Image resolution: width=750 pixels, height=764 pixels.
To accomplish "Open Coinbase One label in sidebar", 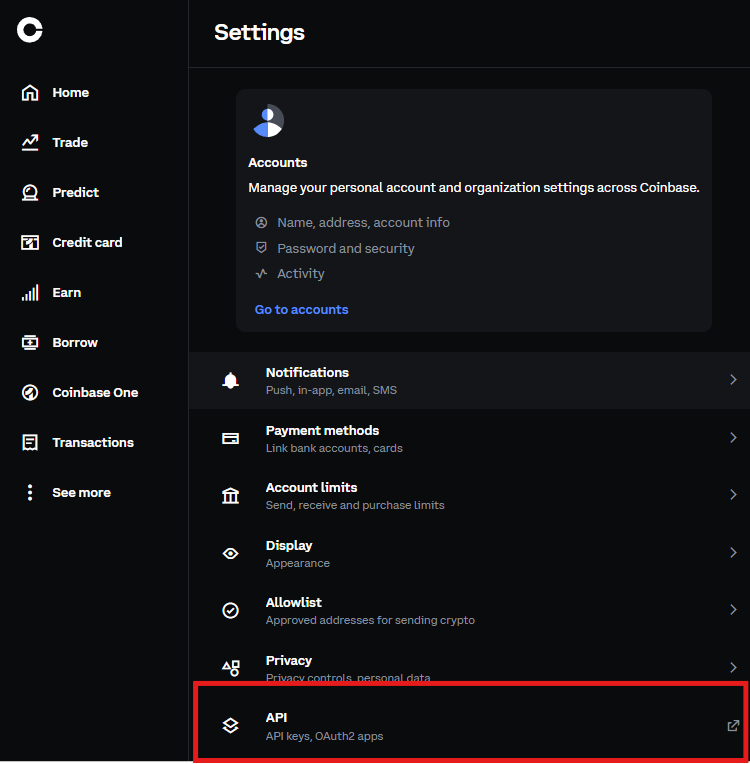I will (x=95, y=392).
